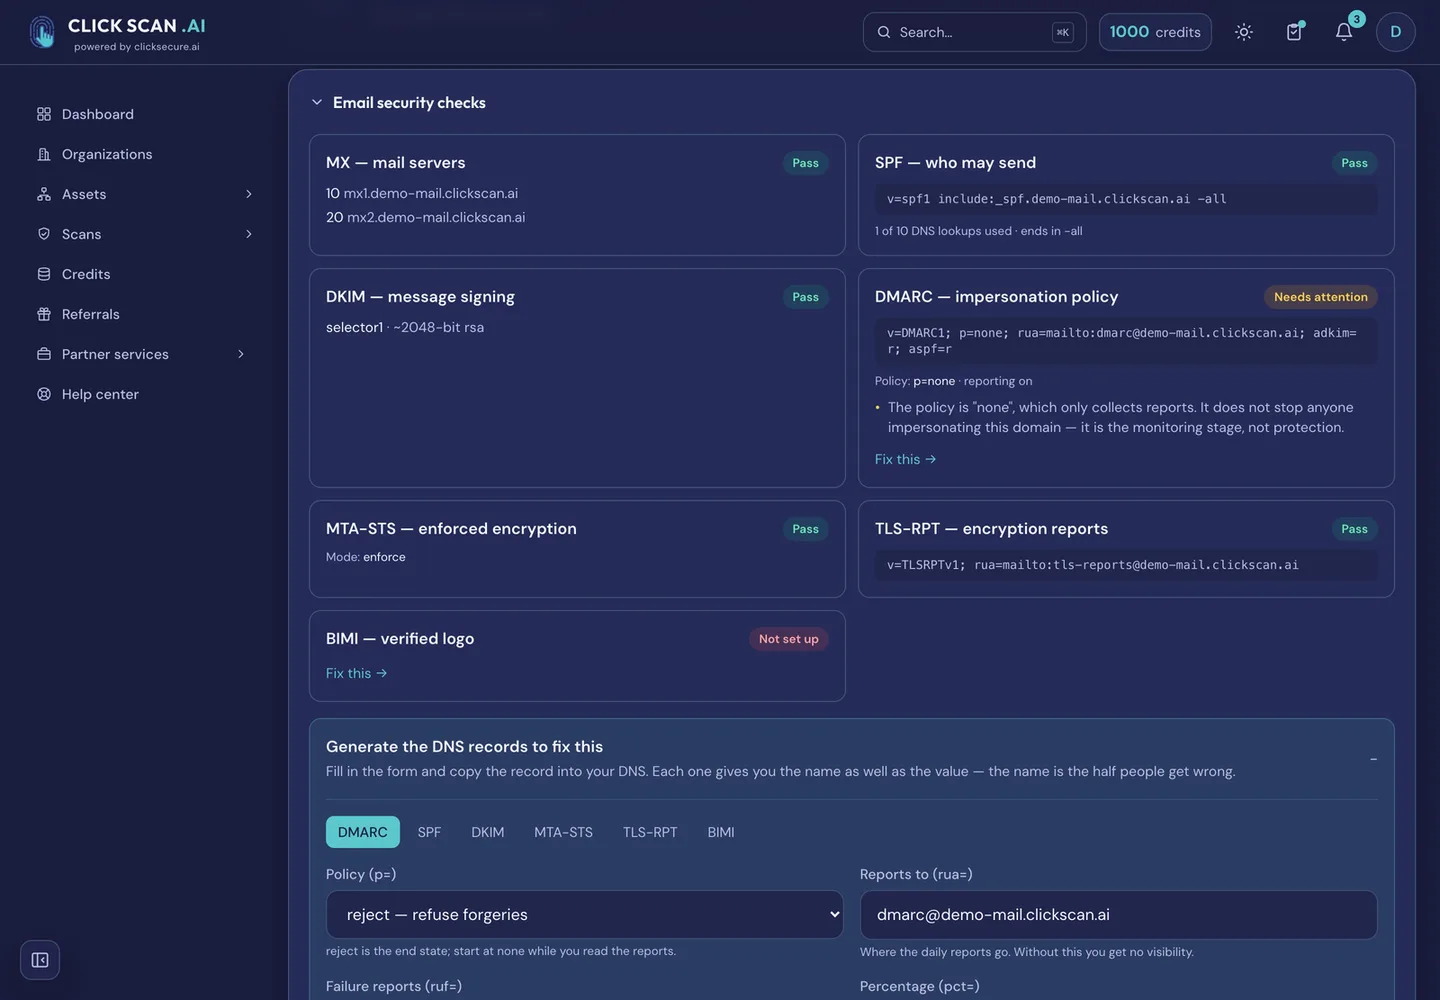The height and width of the screenshot is (1000, 1440).
Task: Click the Mode: enforce text
Action: [x=366, y=557]
